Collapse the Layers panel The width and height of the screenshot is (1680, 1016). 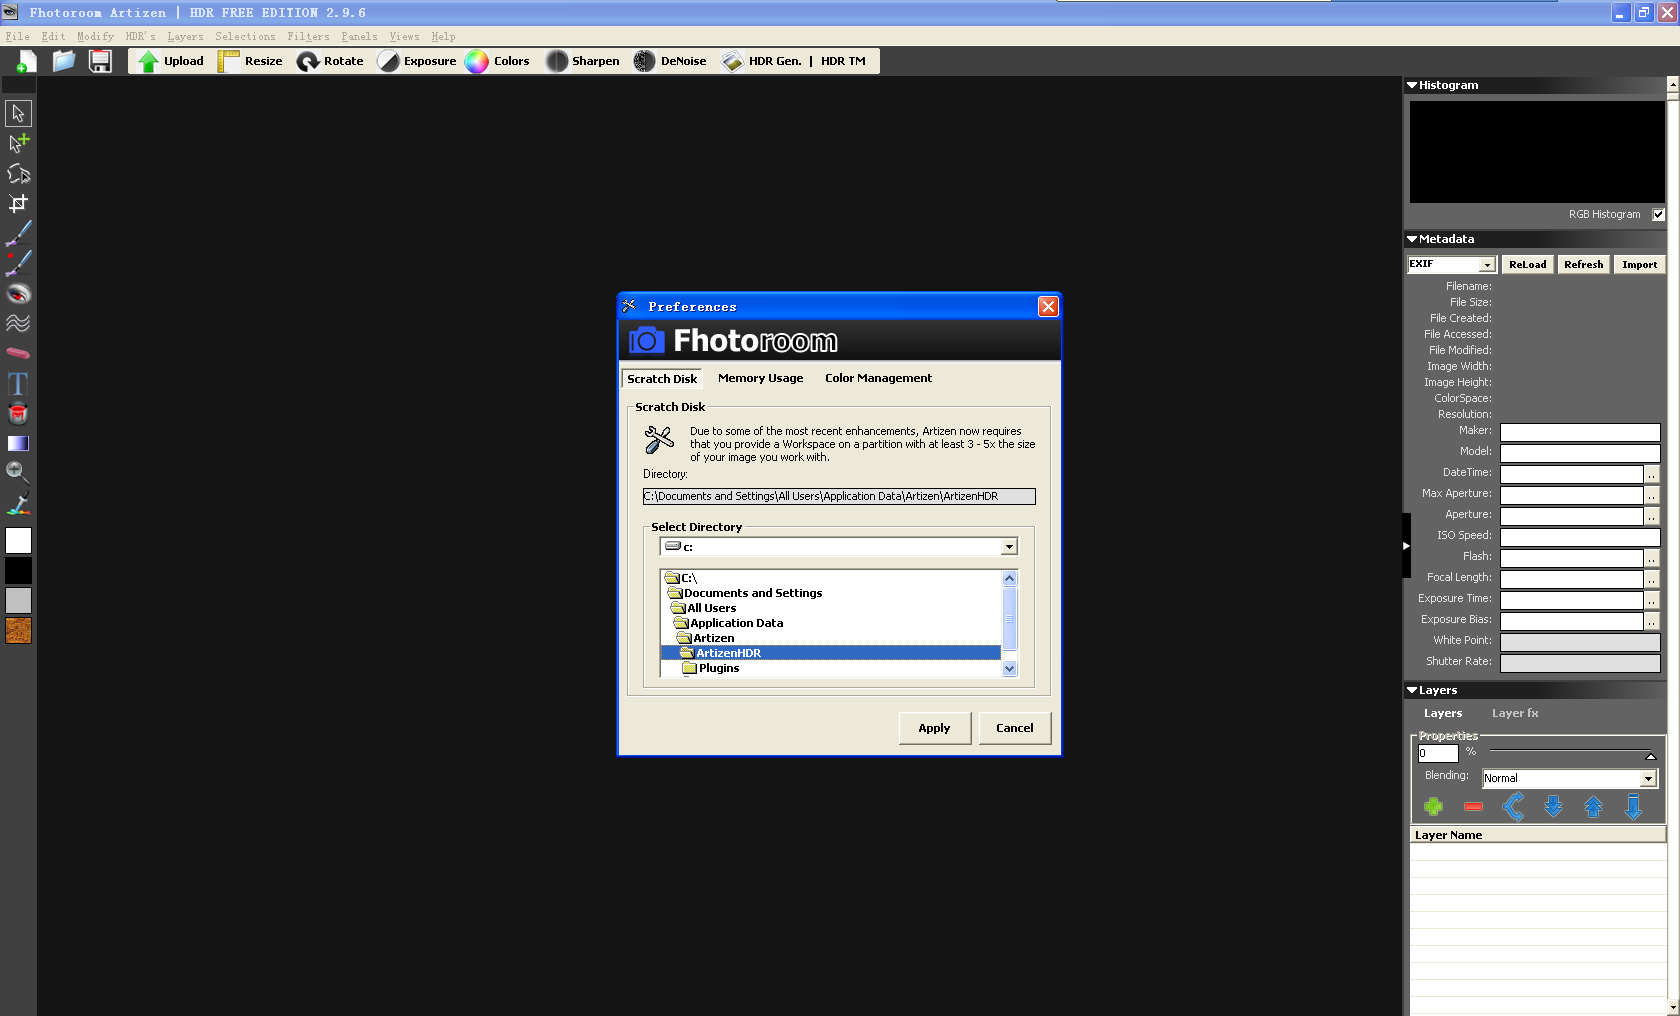(x=1412, y=690)
